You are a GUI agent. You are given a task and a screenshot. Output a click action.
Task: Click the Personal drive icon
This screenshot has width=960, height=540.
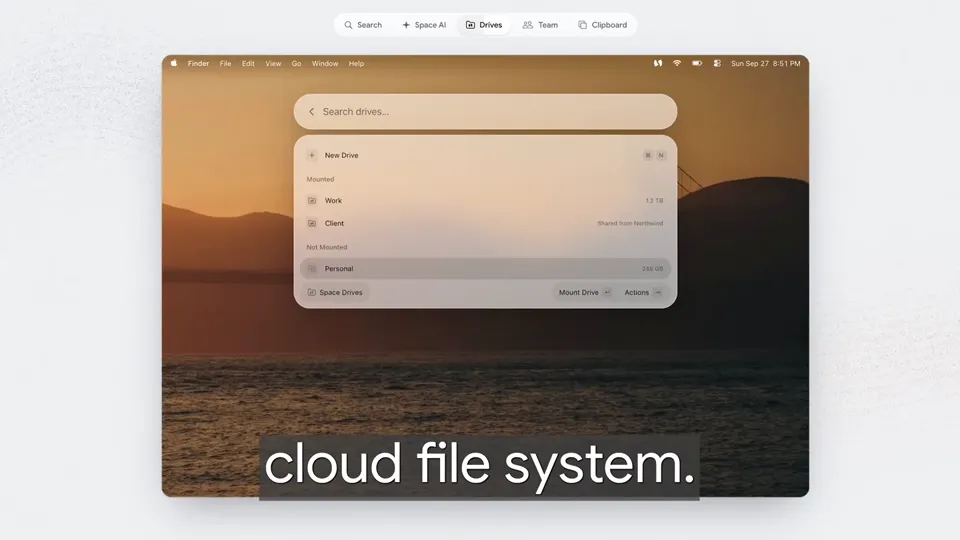click(312, 269)
